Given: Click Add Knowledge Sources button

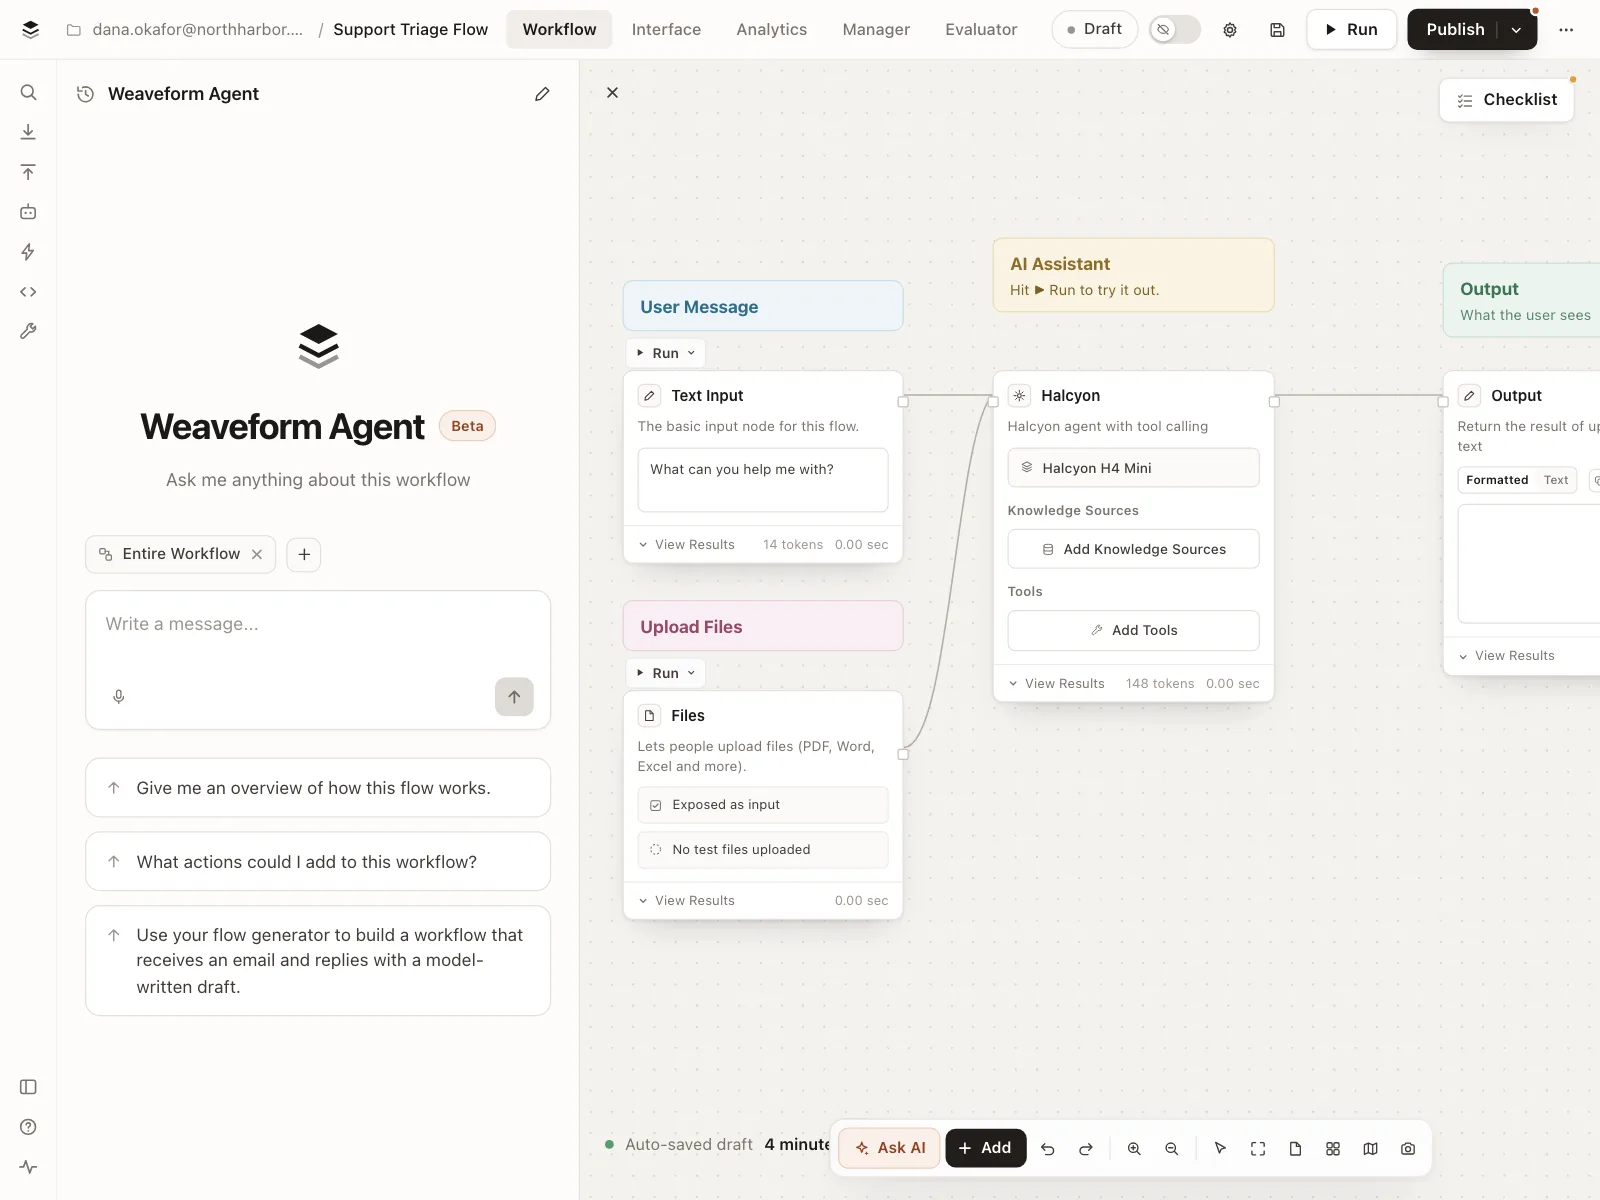Looking at the screenshot, I should click(1133, 549).
